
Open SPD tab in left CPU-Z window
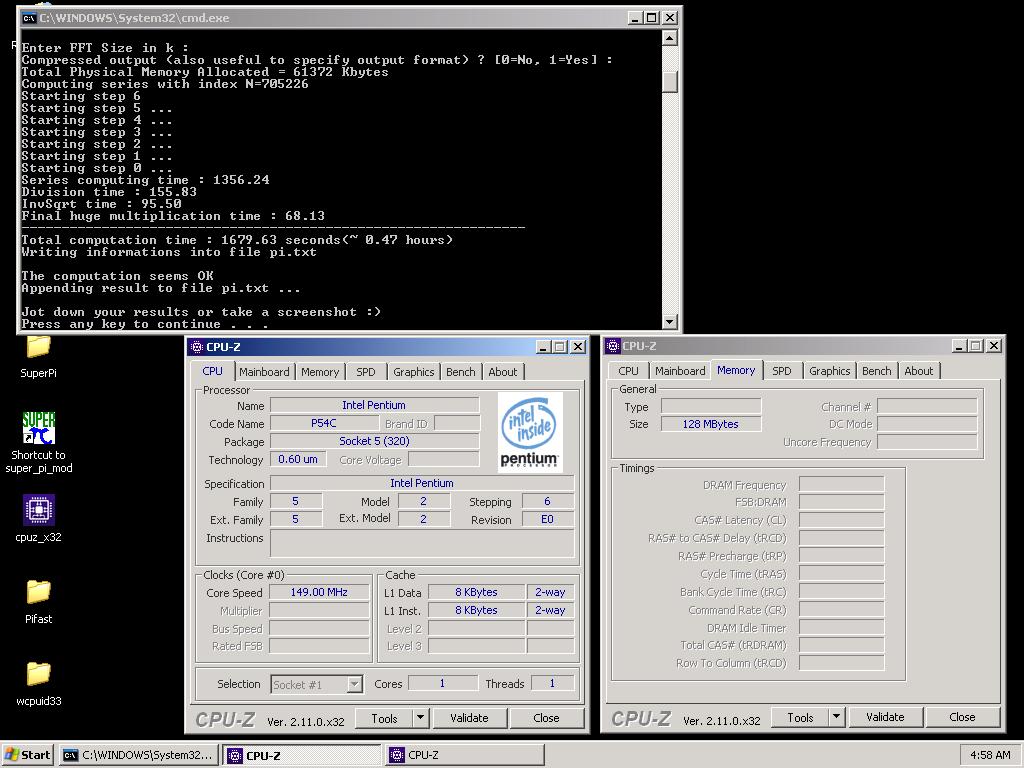[366, 372]
